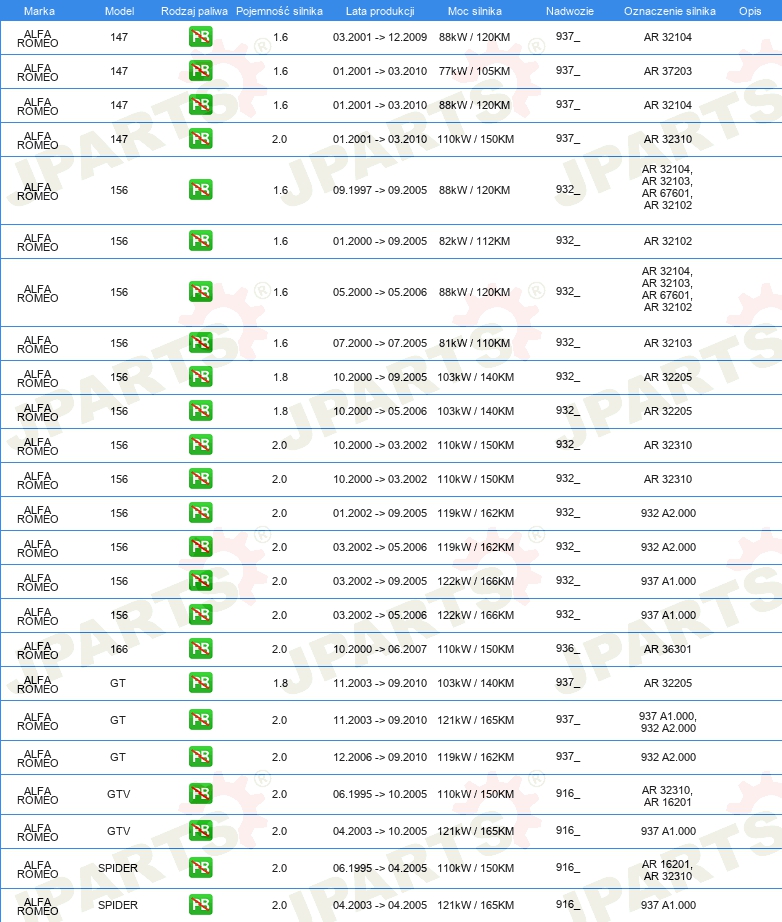
Task: Select the 77kW / 105KM power cell
Action: (474, 71)
